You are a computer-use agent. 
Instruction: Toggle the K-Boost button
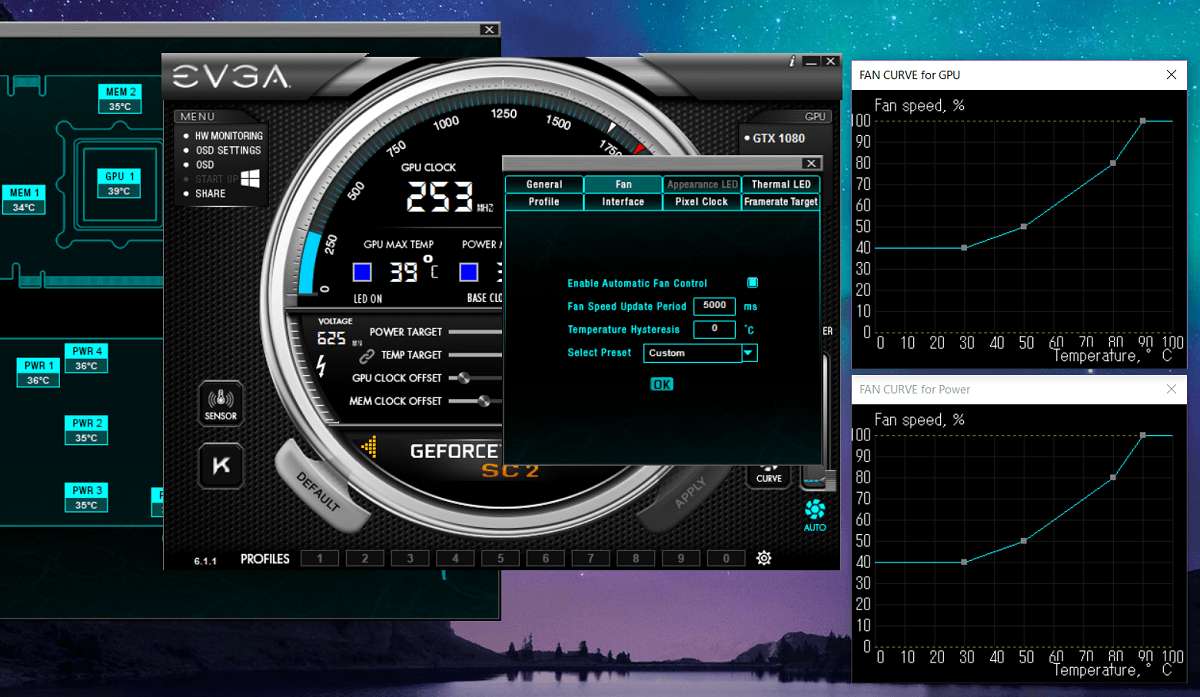click(221, 465)
